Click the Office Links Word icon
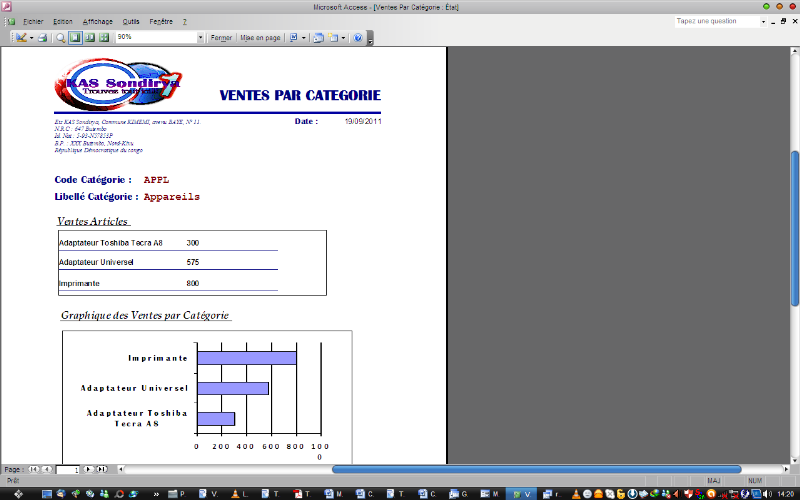 [x=294, y=37]
